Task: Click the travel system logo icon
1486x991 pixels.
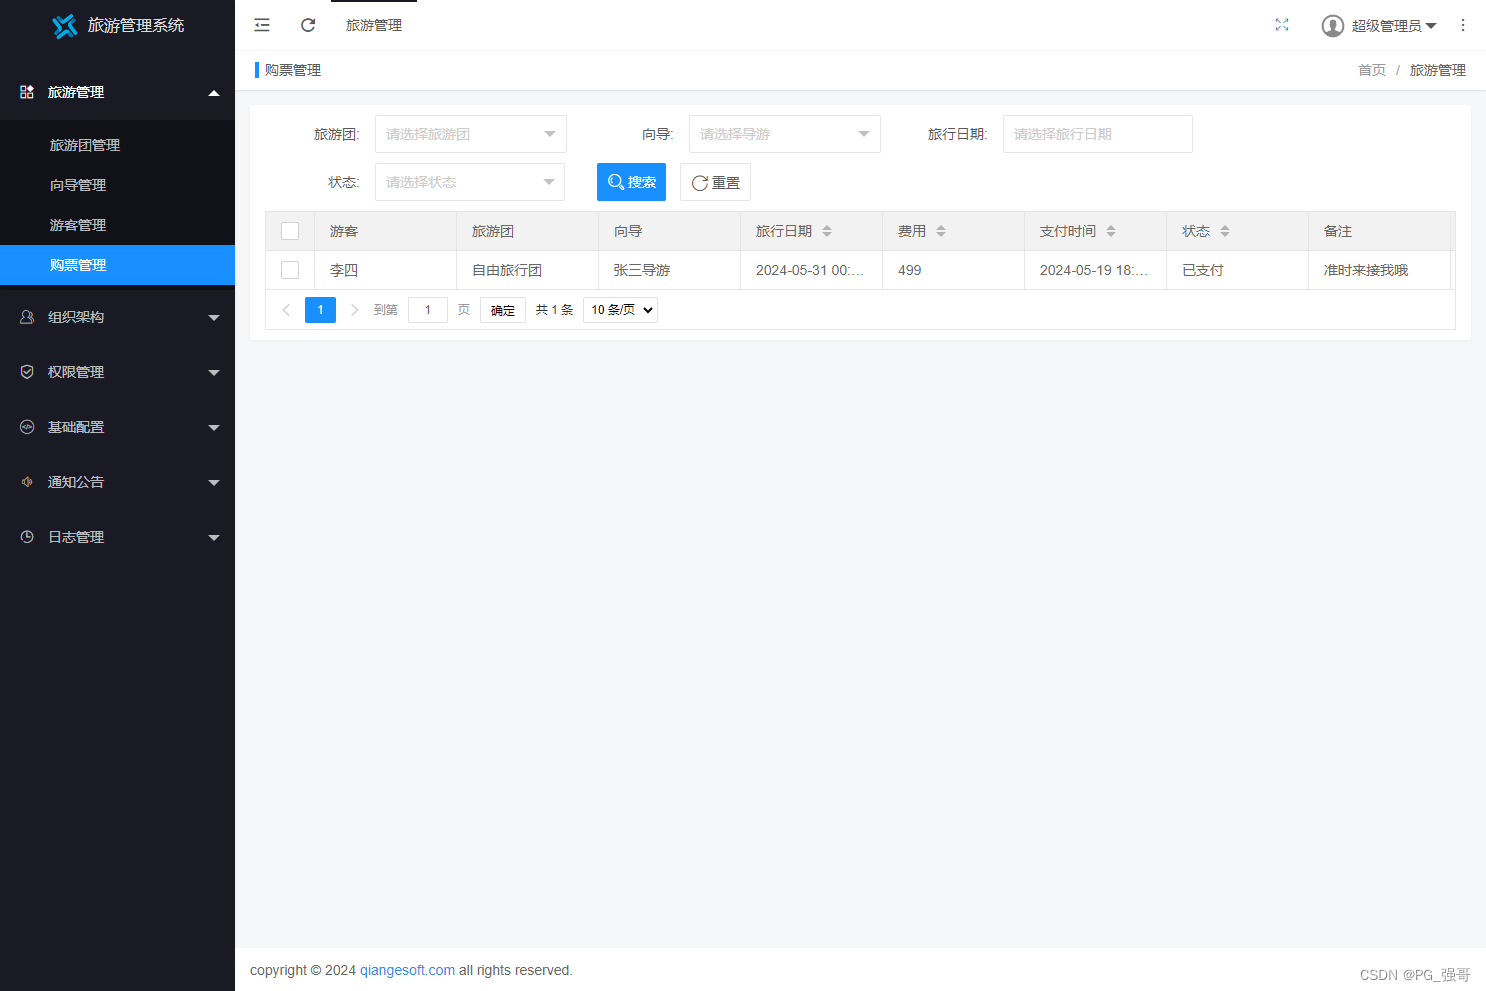Action: pyautogui.click(x=65, y=26)
